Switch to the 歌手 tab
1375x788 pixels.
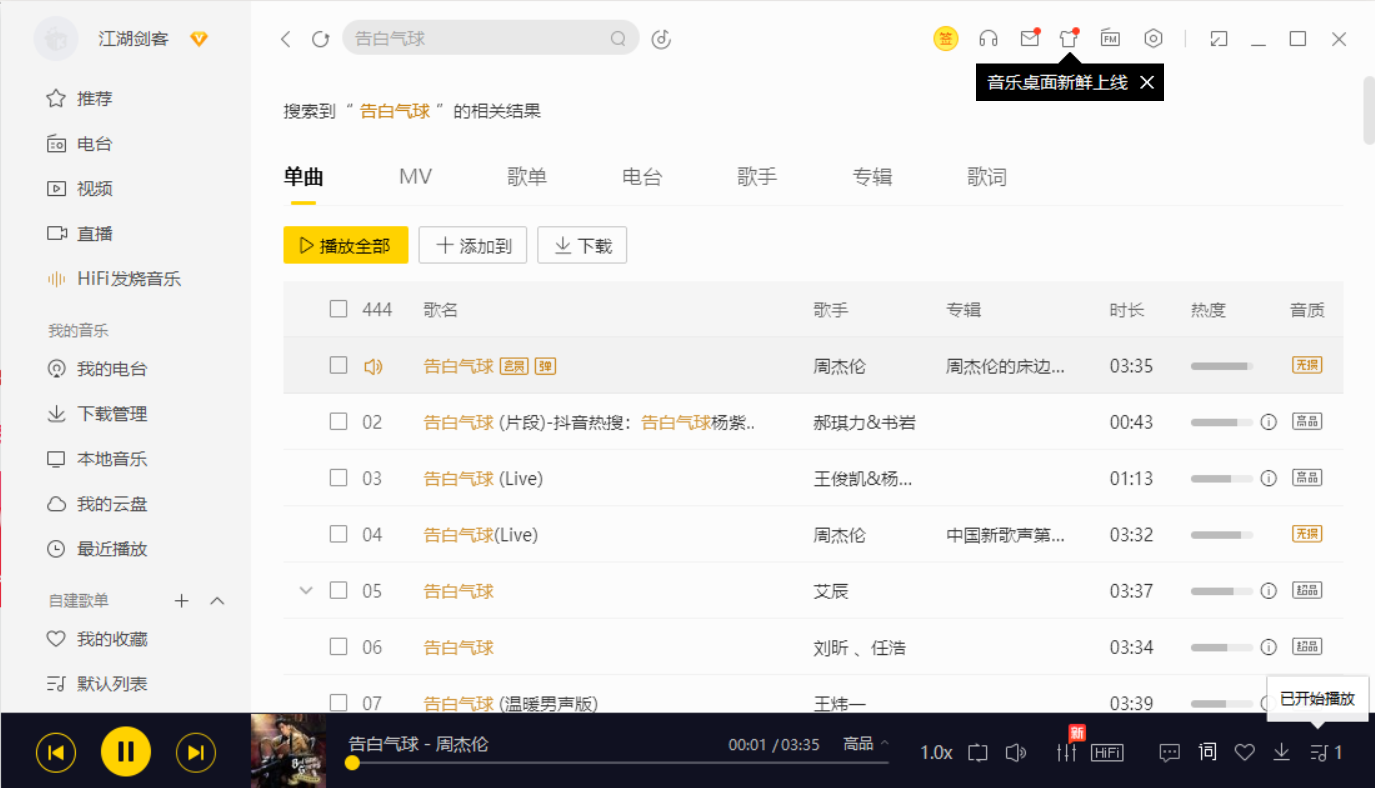coord(757,177)
